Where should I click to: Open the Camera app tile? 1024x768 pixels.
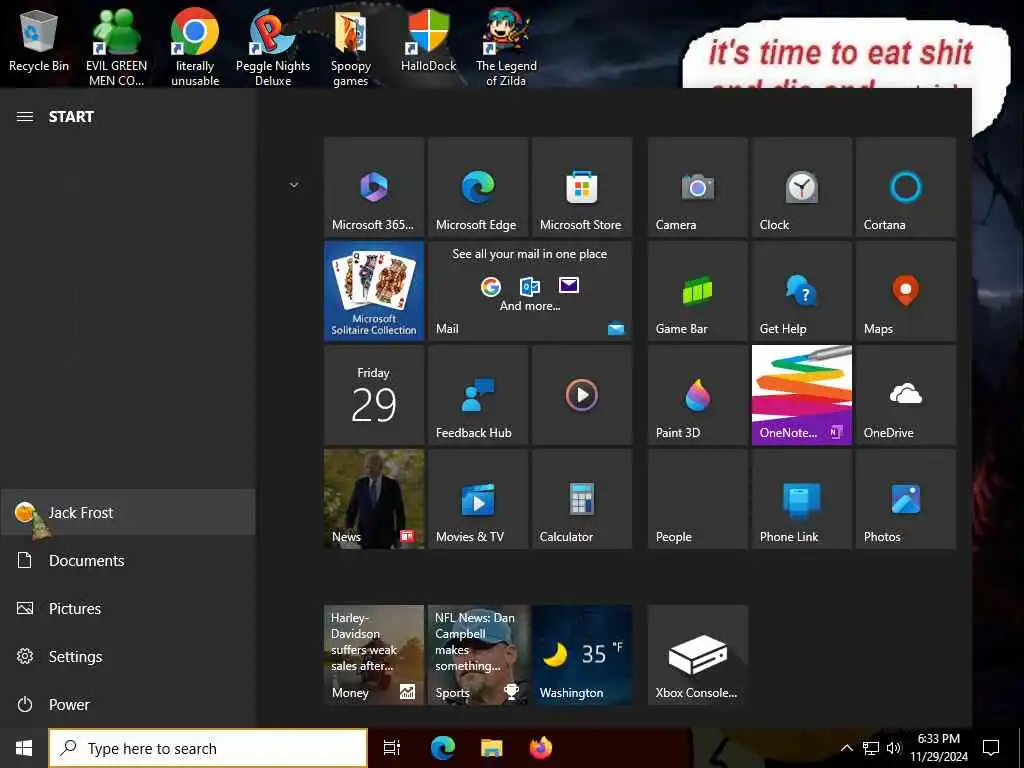tap(697, 187)
